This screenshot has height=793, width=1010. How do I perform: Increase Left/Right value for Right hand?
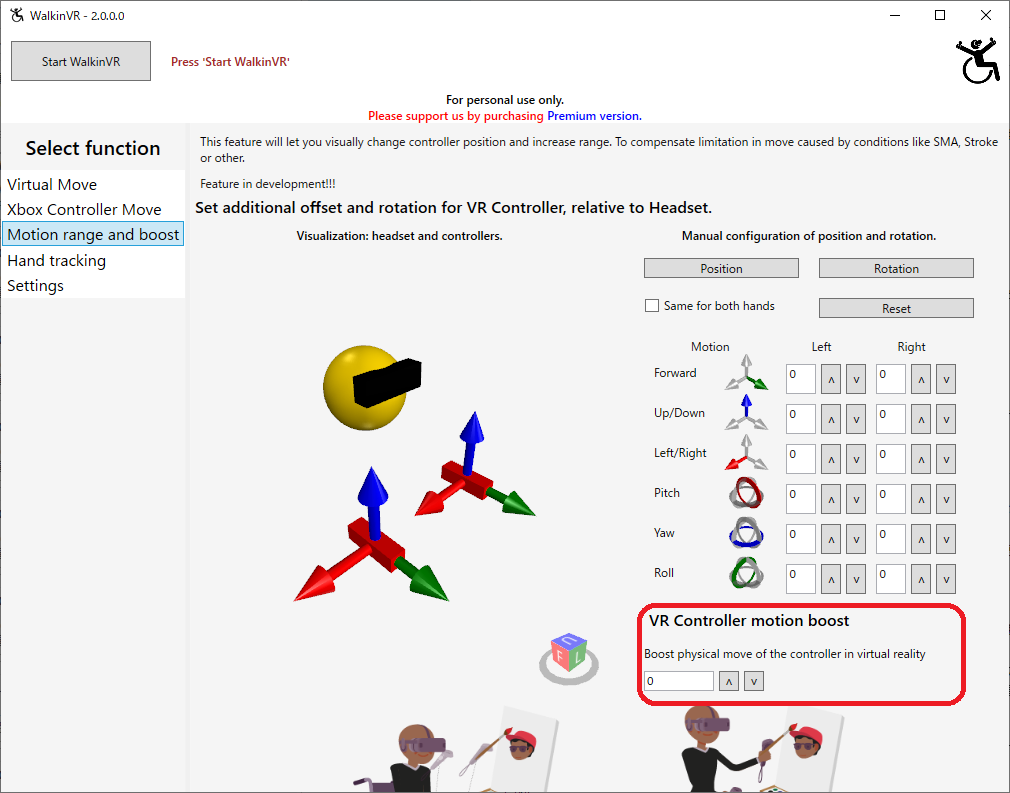[x=921, y=459]
